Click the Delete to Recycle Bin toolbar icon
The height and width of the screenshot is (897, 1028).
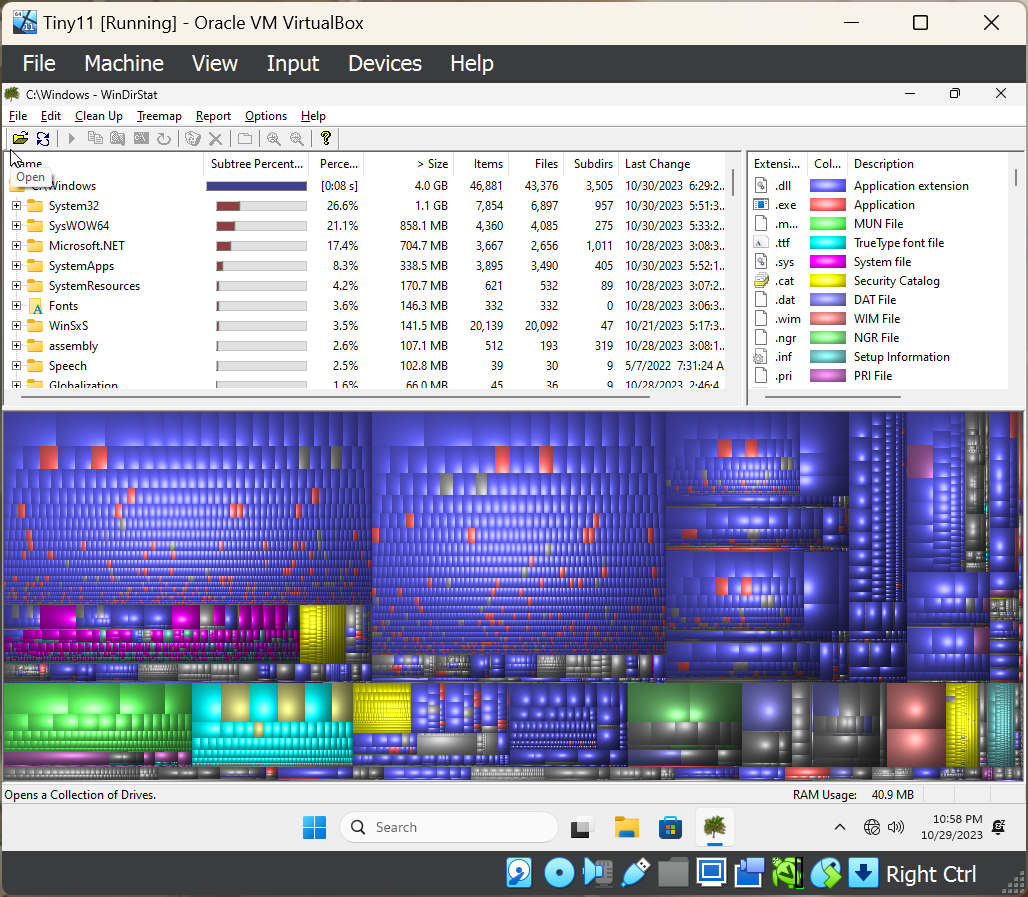point(193,138)
